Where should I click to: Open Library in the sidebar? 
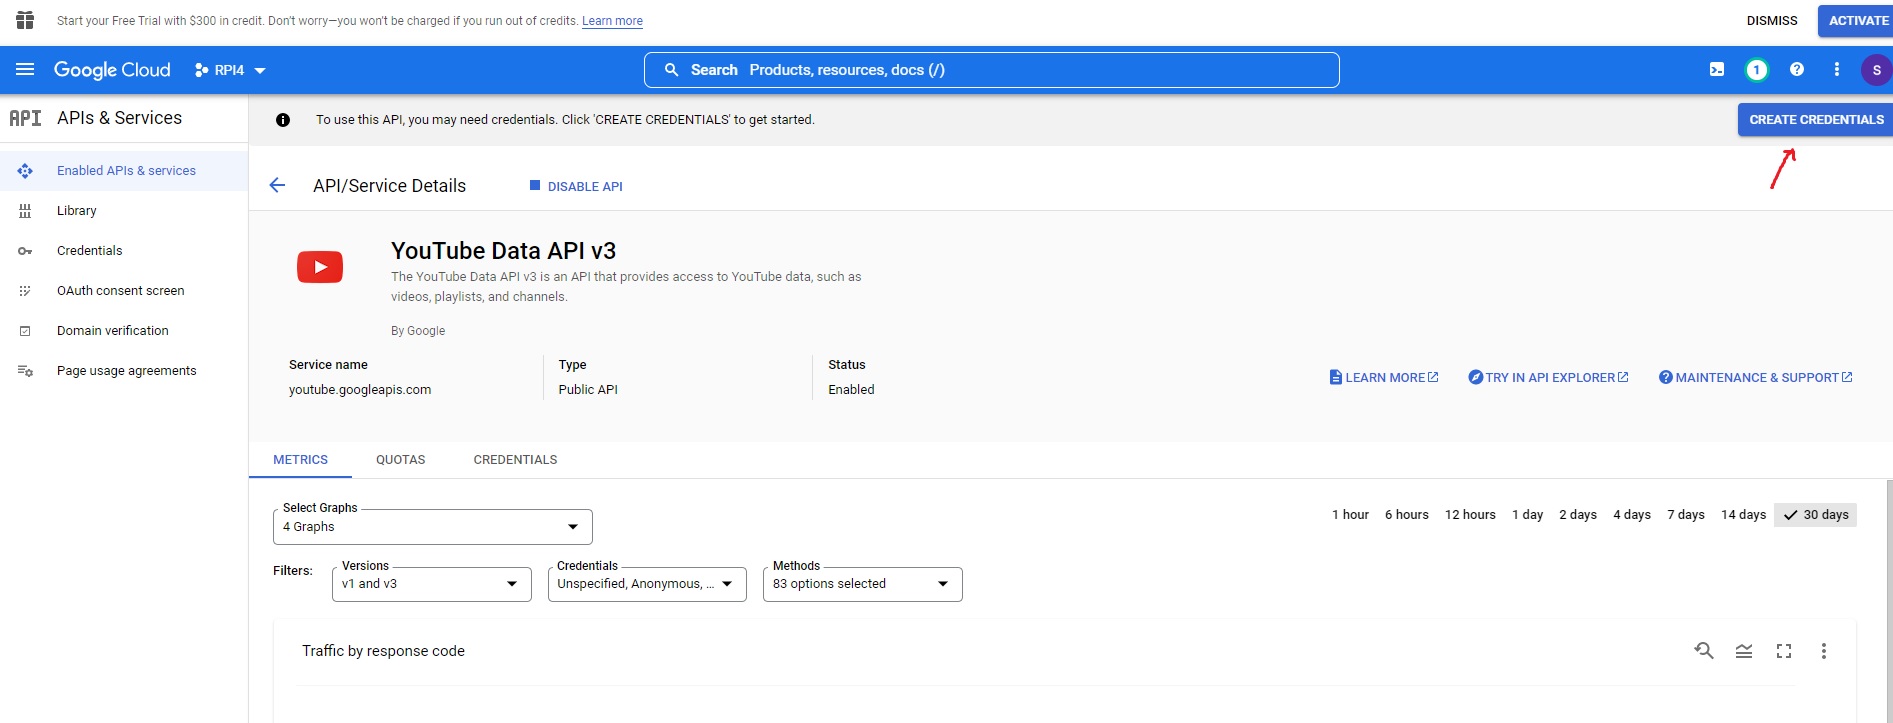[x=124, y=211]
